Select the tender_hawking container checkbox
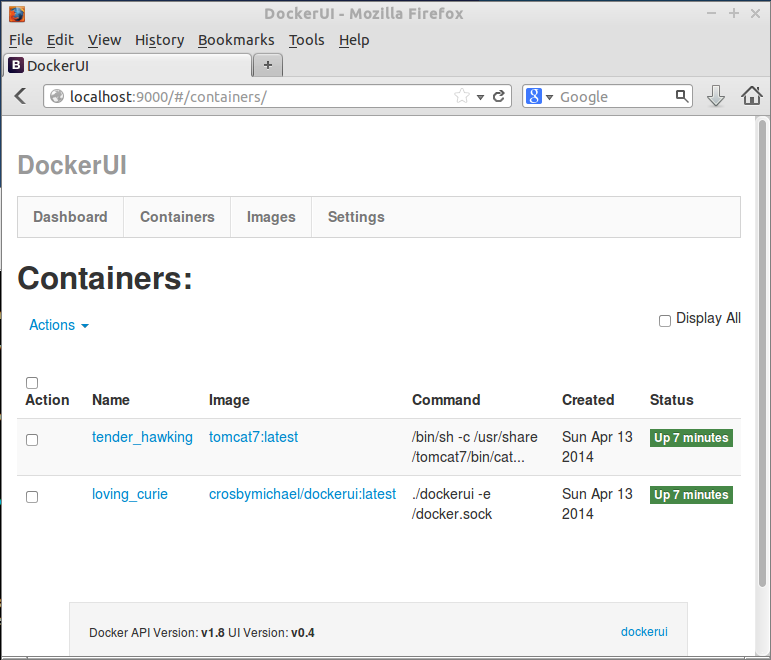 pyautogui.click(x=32, y=440)
